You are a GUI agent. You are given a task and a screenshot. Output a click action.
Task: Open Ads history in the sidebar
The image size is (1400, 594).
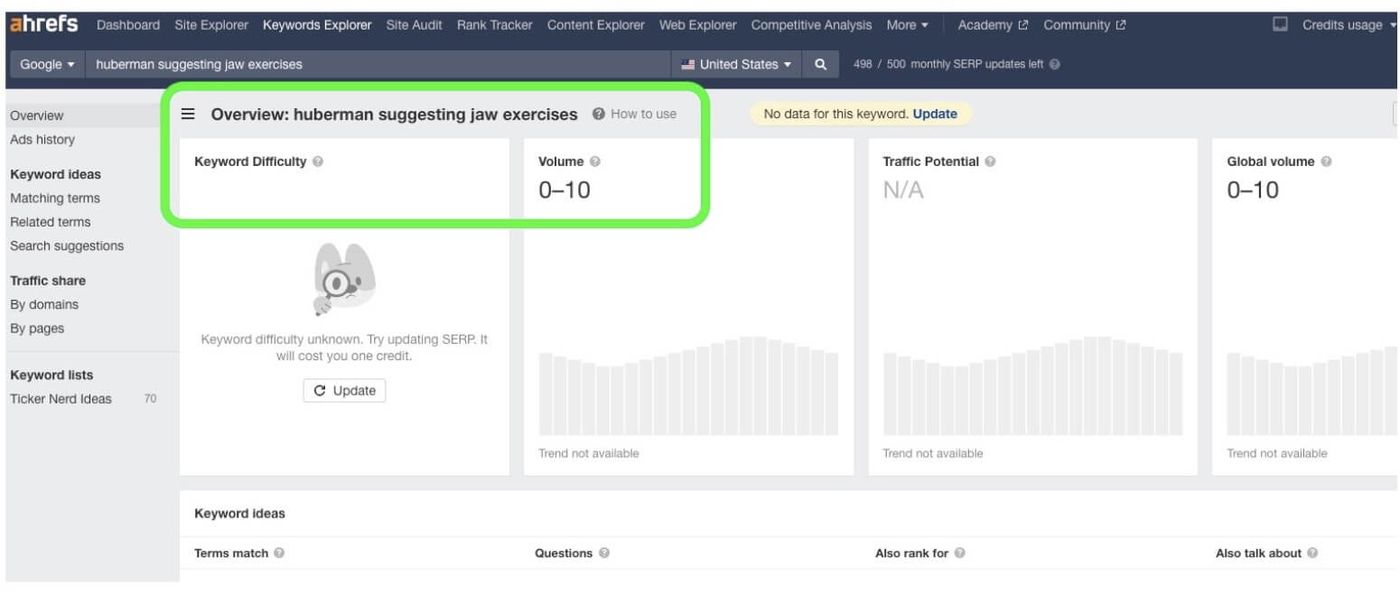coord(42,139)
